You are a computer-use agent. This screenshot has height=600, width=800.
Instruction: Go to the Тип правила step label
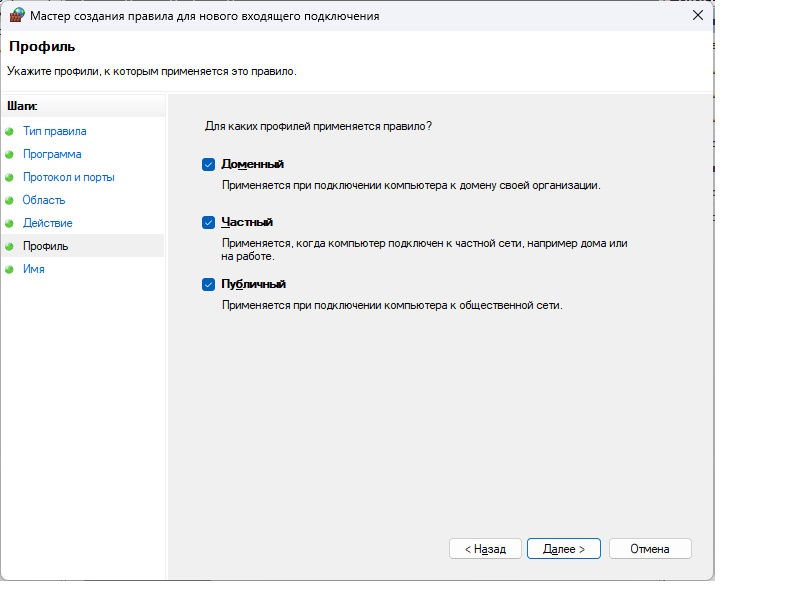(54, 131)
